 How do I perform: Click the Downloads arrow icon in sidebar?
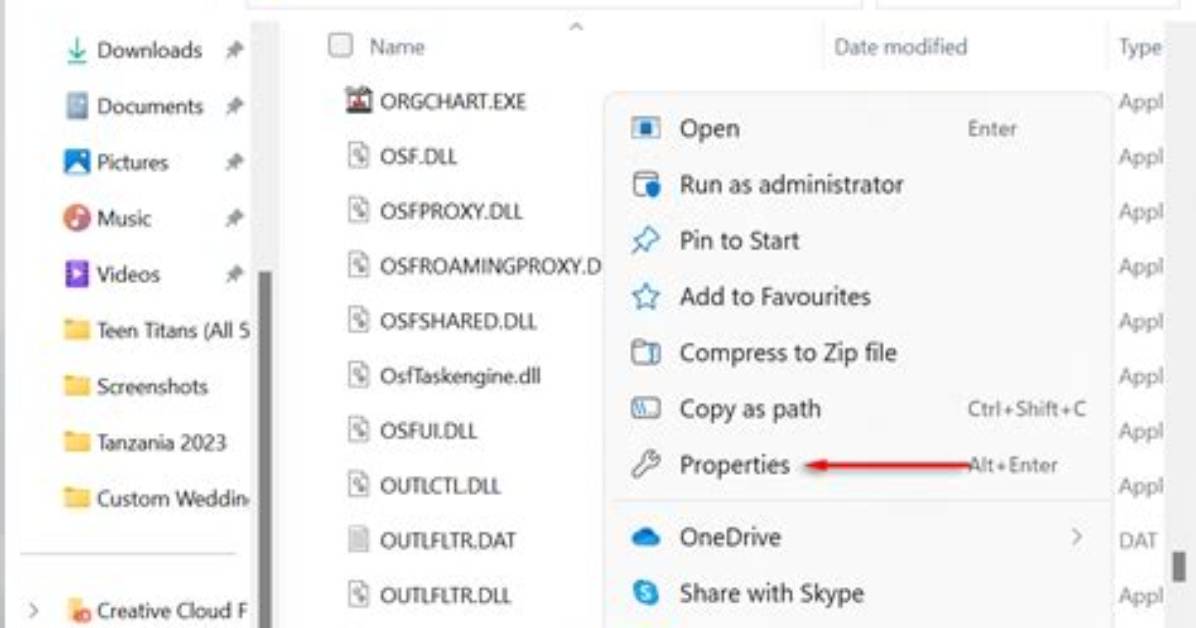click(76, 50)
